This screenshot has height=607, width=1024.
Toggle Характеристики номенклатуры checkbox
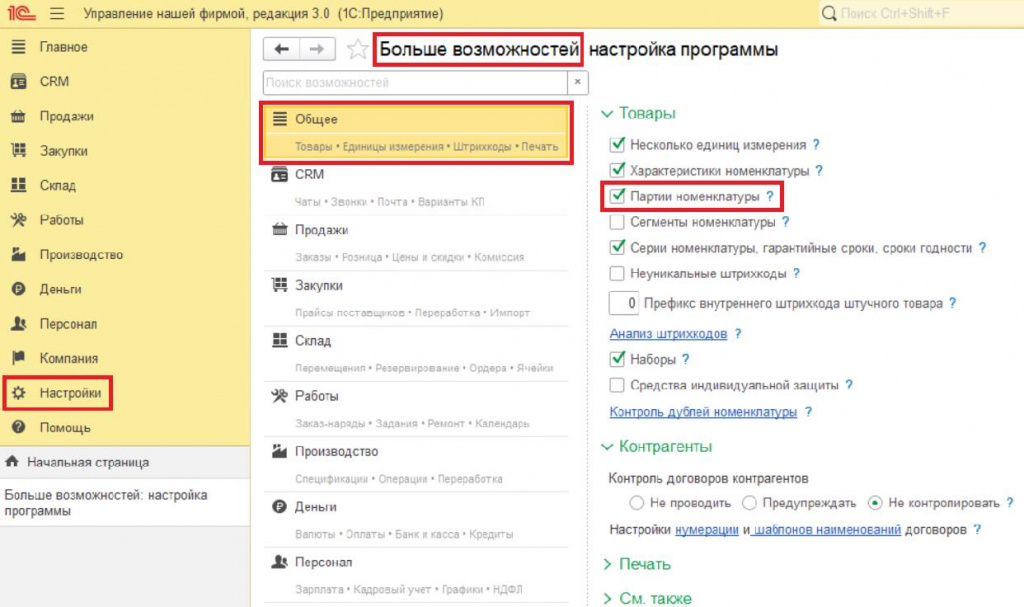[x=616, y=171]
